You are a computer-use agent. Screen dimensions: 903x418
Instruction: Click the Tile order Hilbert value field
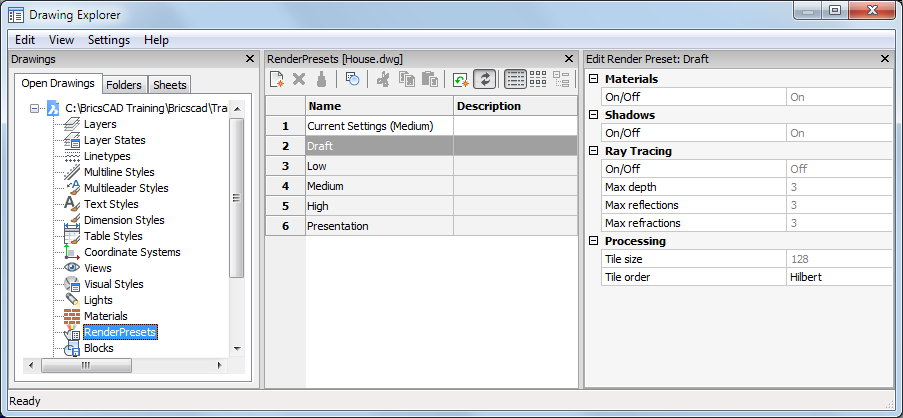click(838, 277)
